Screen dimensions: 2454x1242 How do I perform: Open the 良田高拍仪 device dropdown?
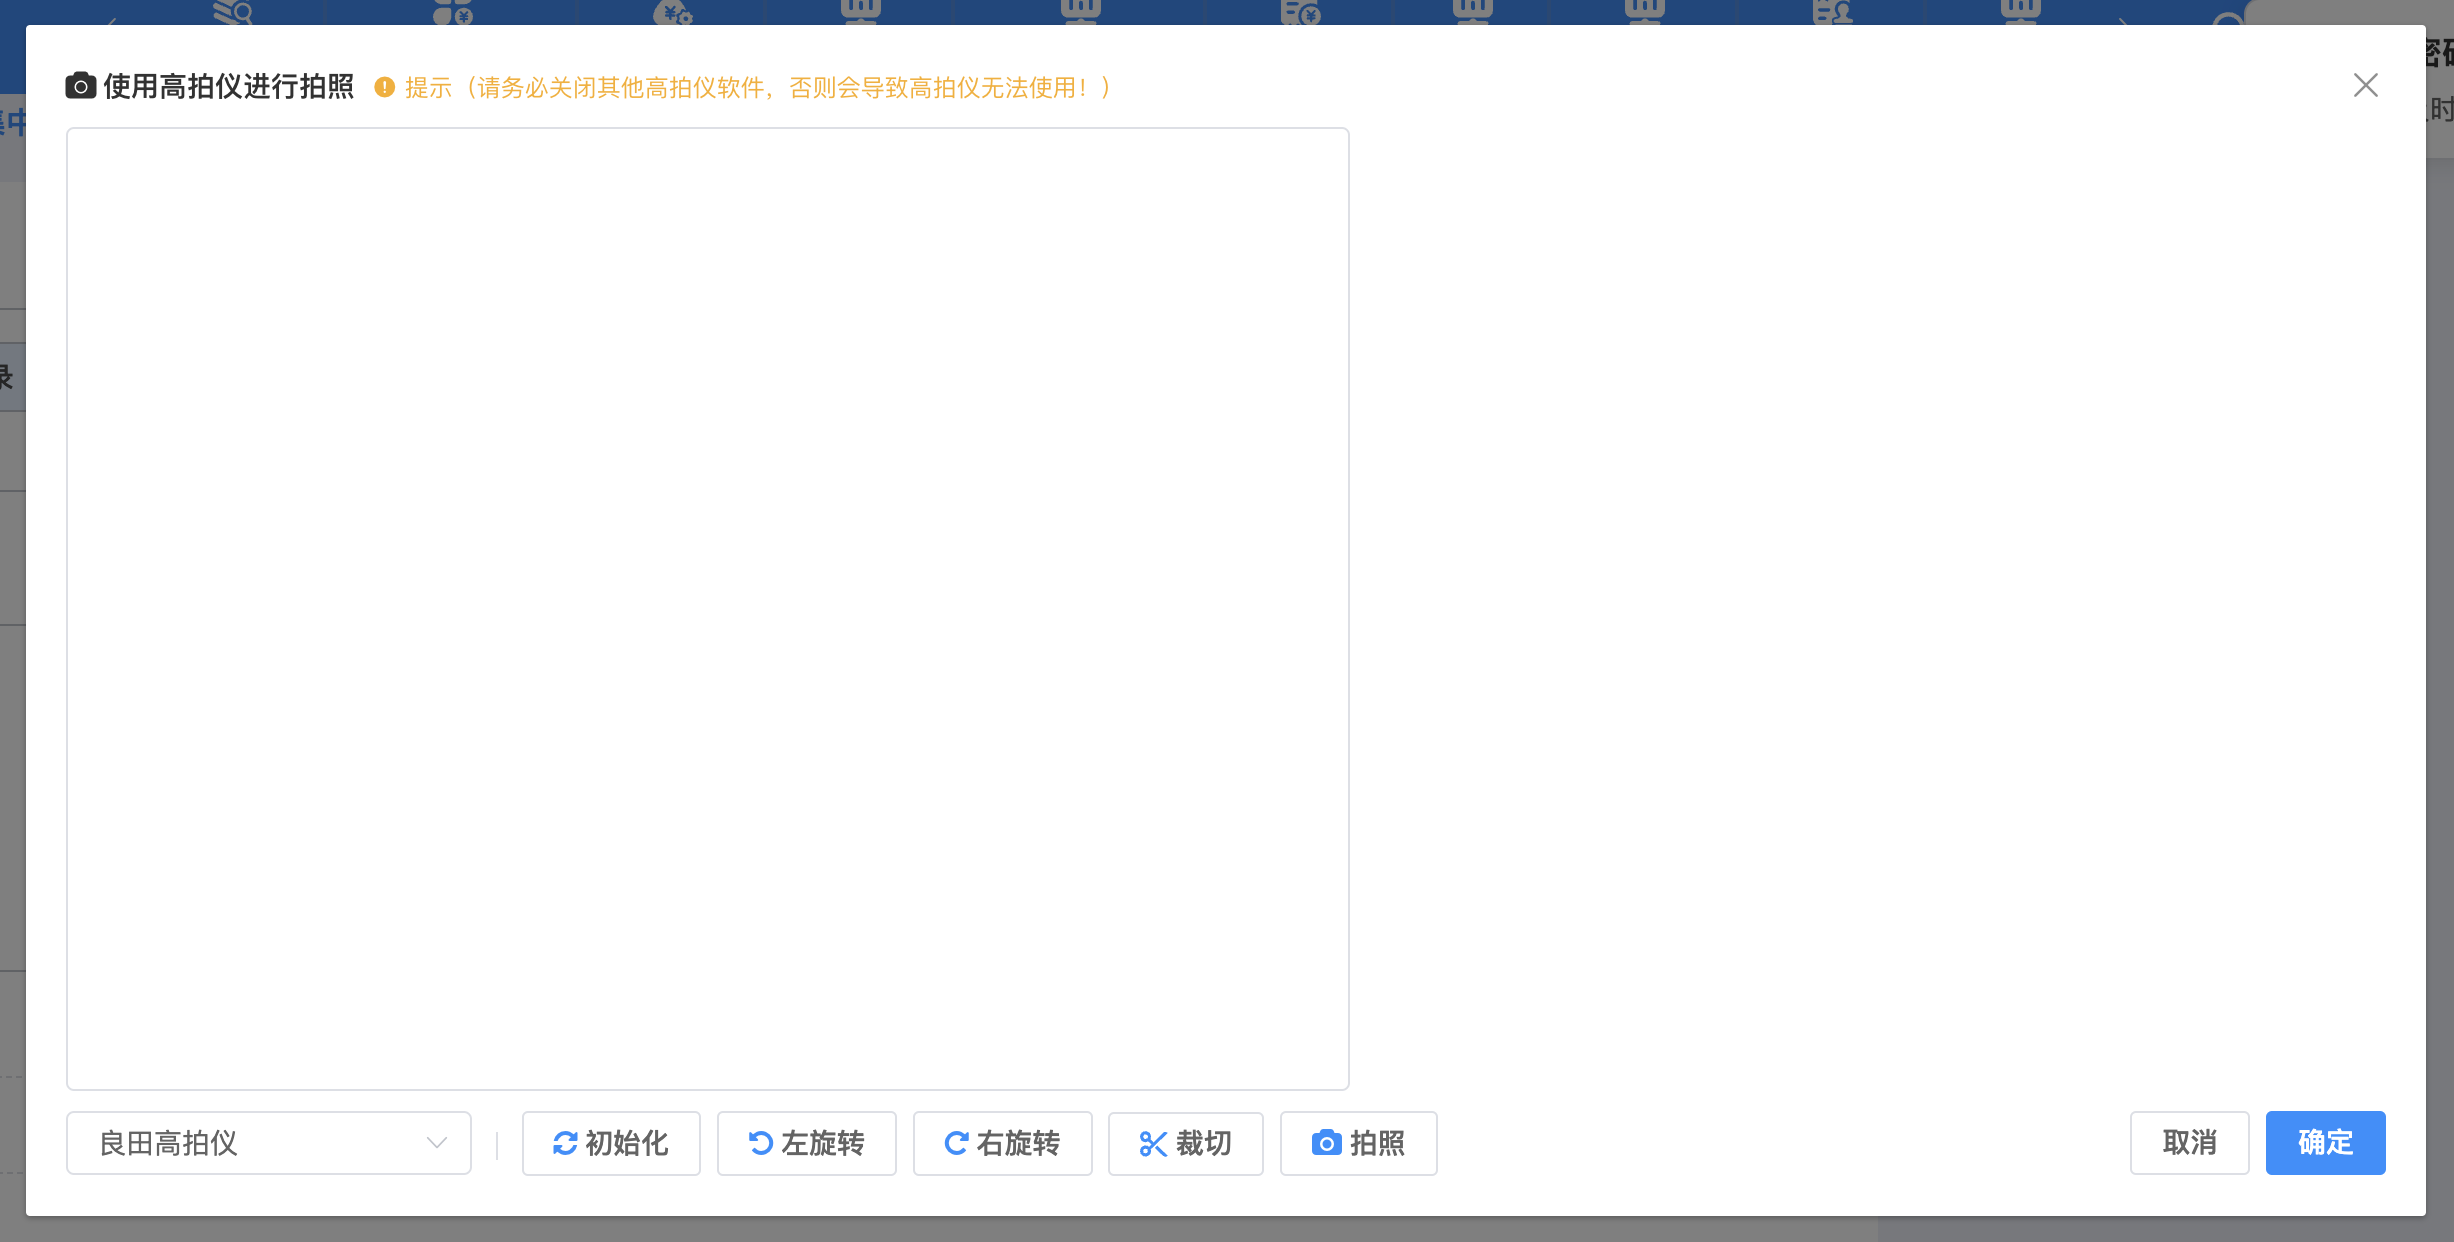pyautogui.click(x=268, y=1143)
